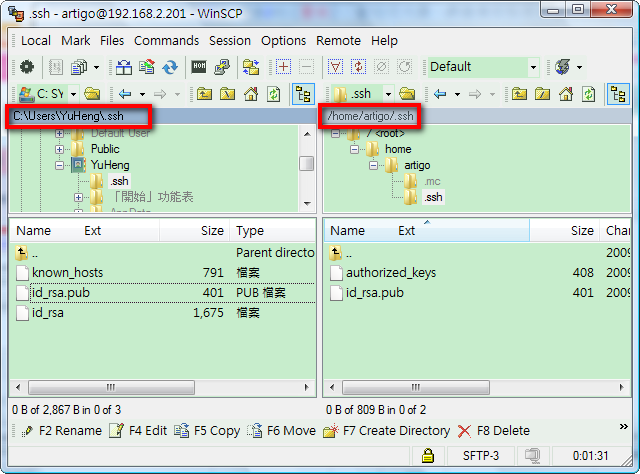Open the Help menu

[384, 41]
